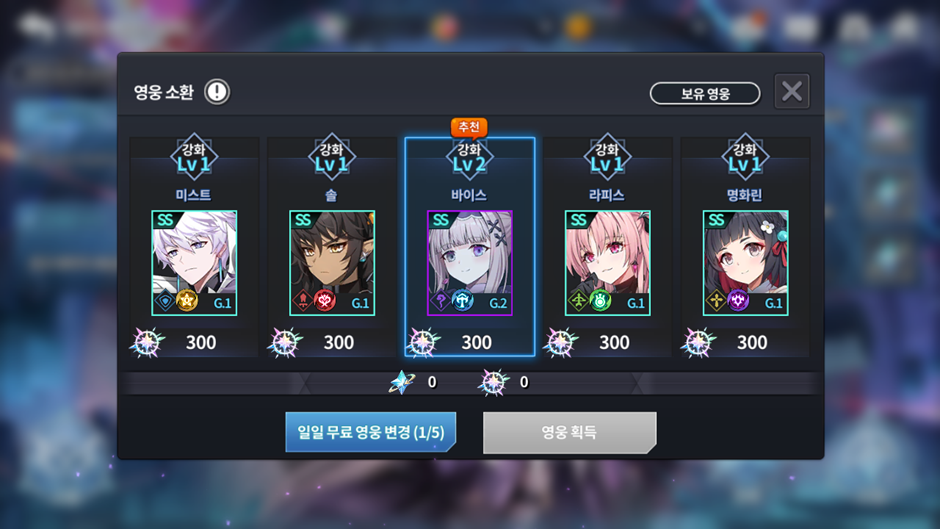The image size is (940, 529).
Task: Click the 300 gem cost under 명화린
Action: tap(752, 342)
